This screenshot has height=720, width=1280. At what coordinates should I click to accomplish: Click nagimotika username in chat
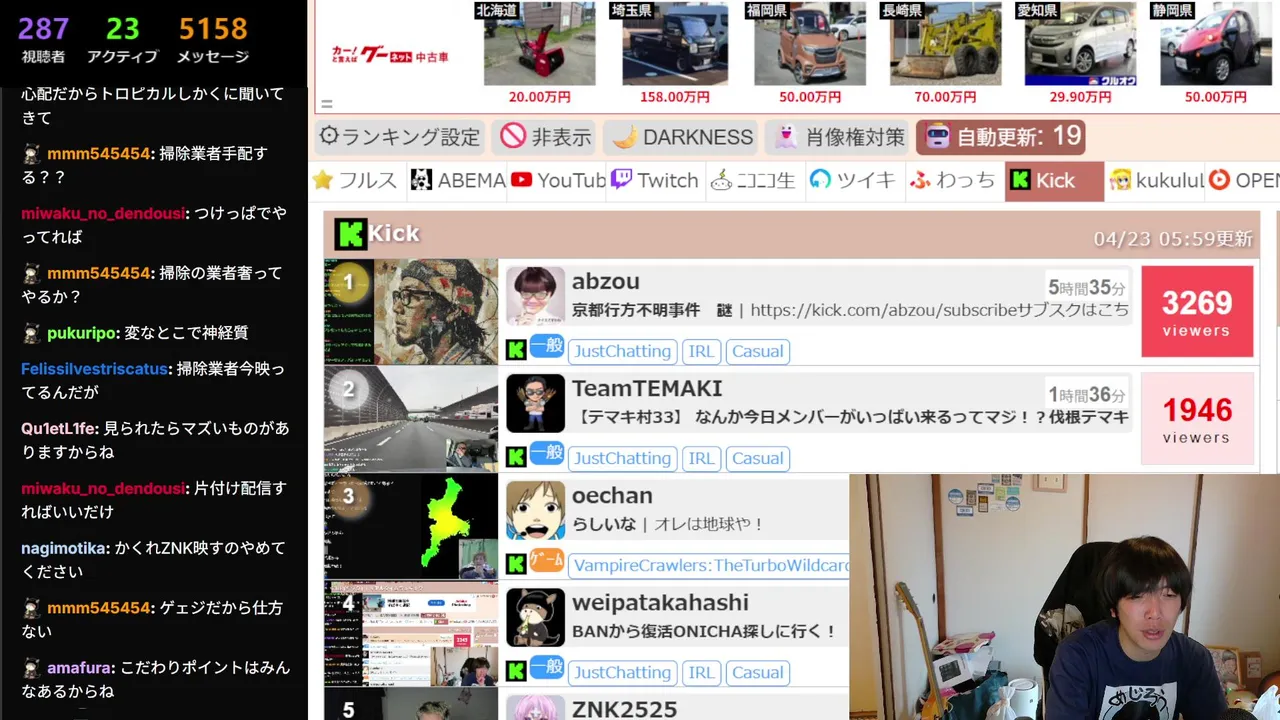[x=64, y=548]
